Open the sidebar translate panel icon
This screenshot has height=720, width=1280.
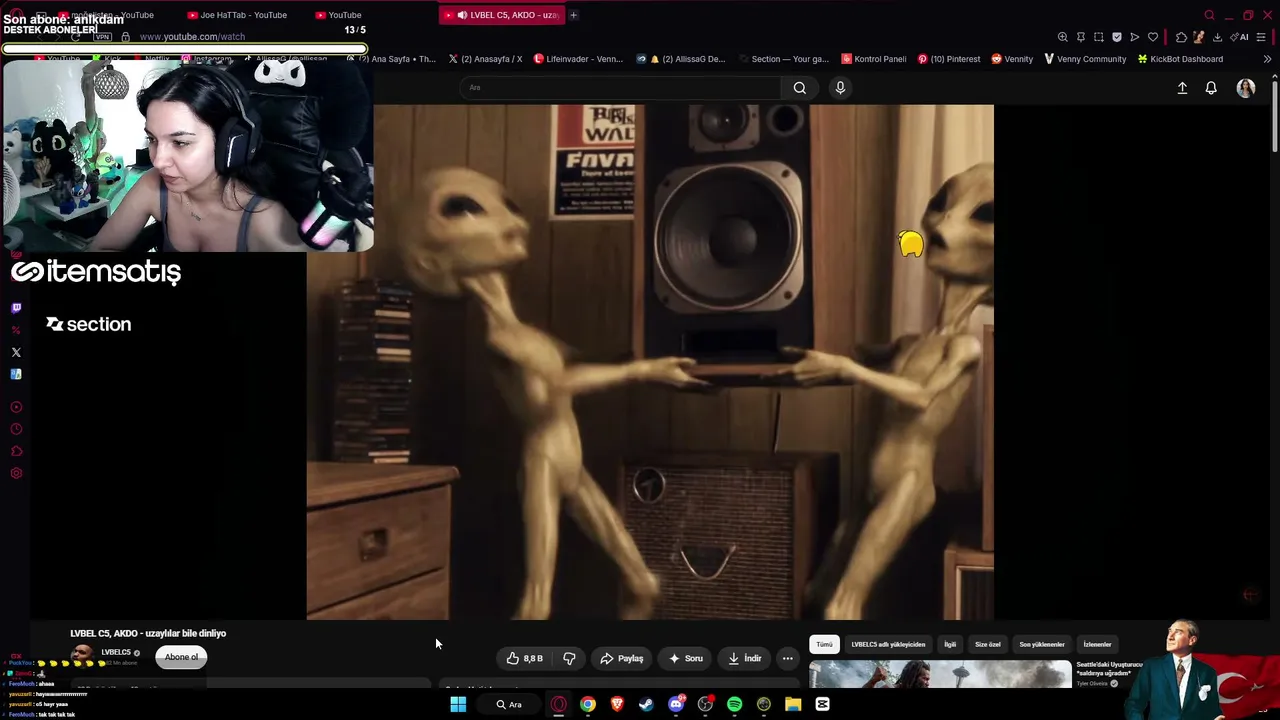16,374
